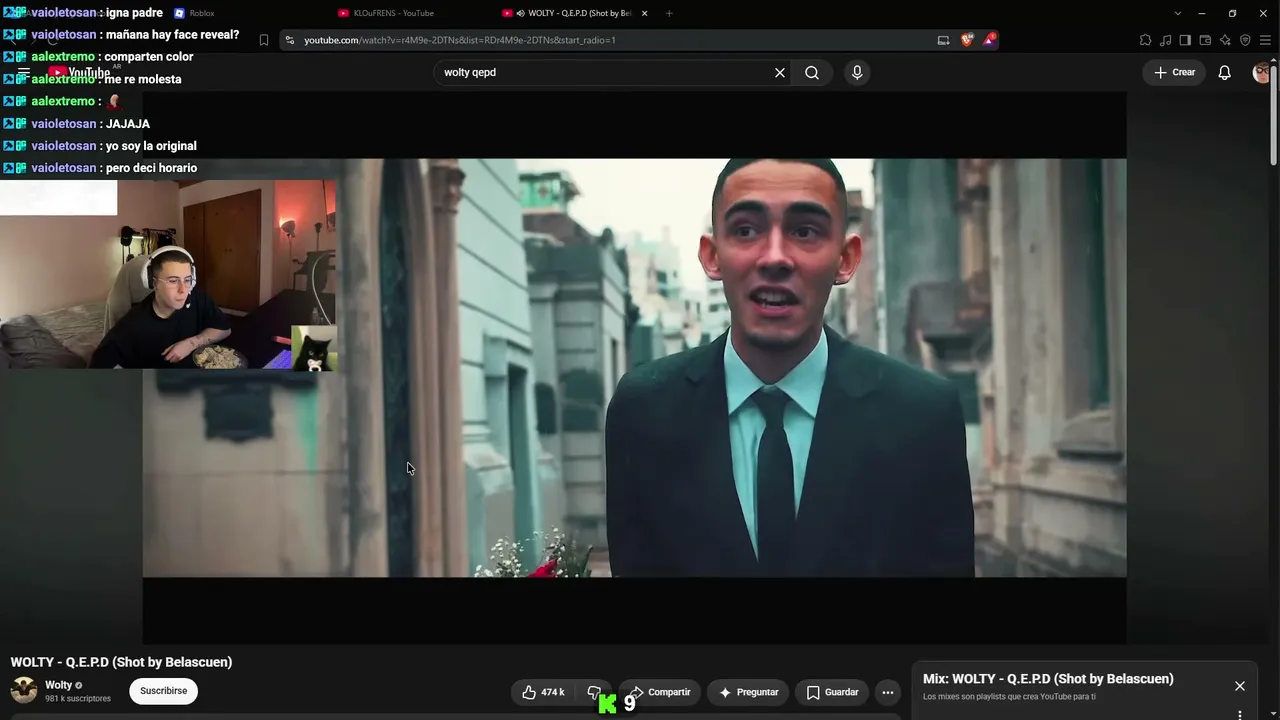
Task: Mute the WOLTY tab audio speaker icon
Action: point(521,13)
